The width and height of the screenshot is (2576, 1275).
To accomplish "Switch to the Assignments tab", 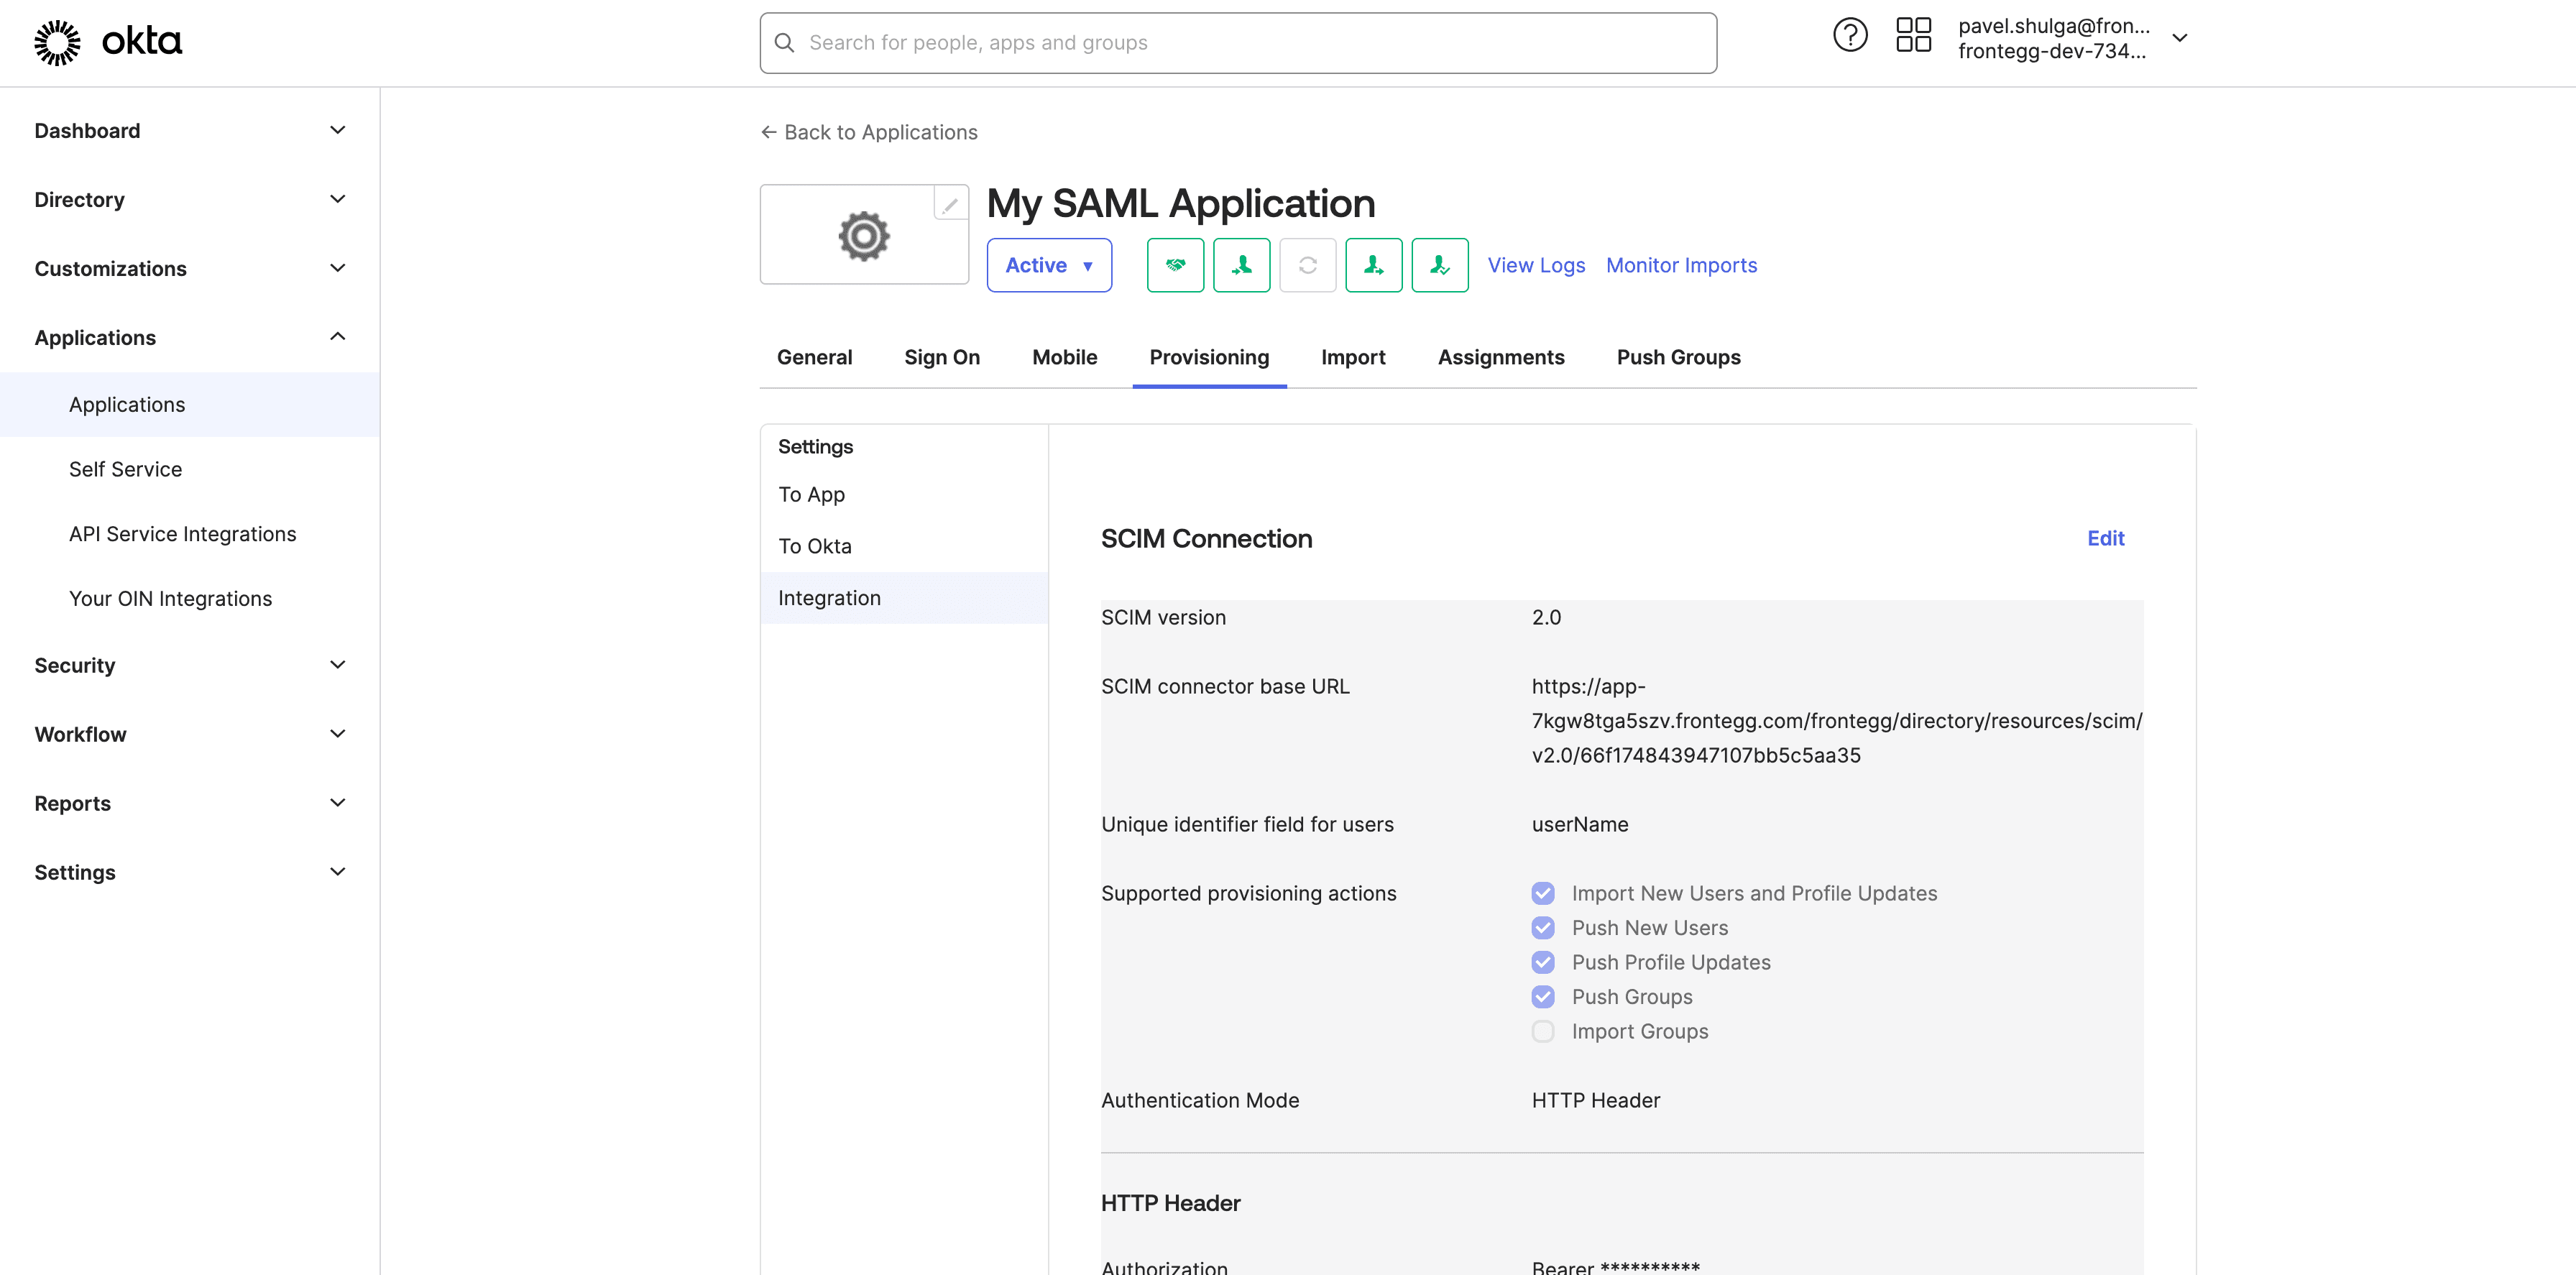I will [1500, 358].
